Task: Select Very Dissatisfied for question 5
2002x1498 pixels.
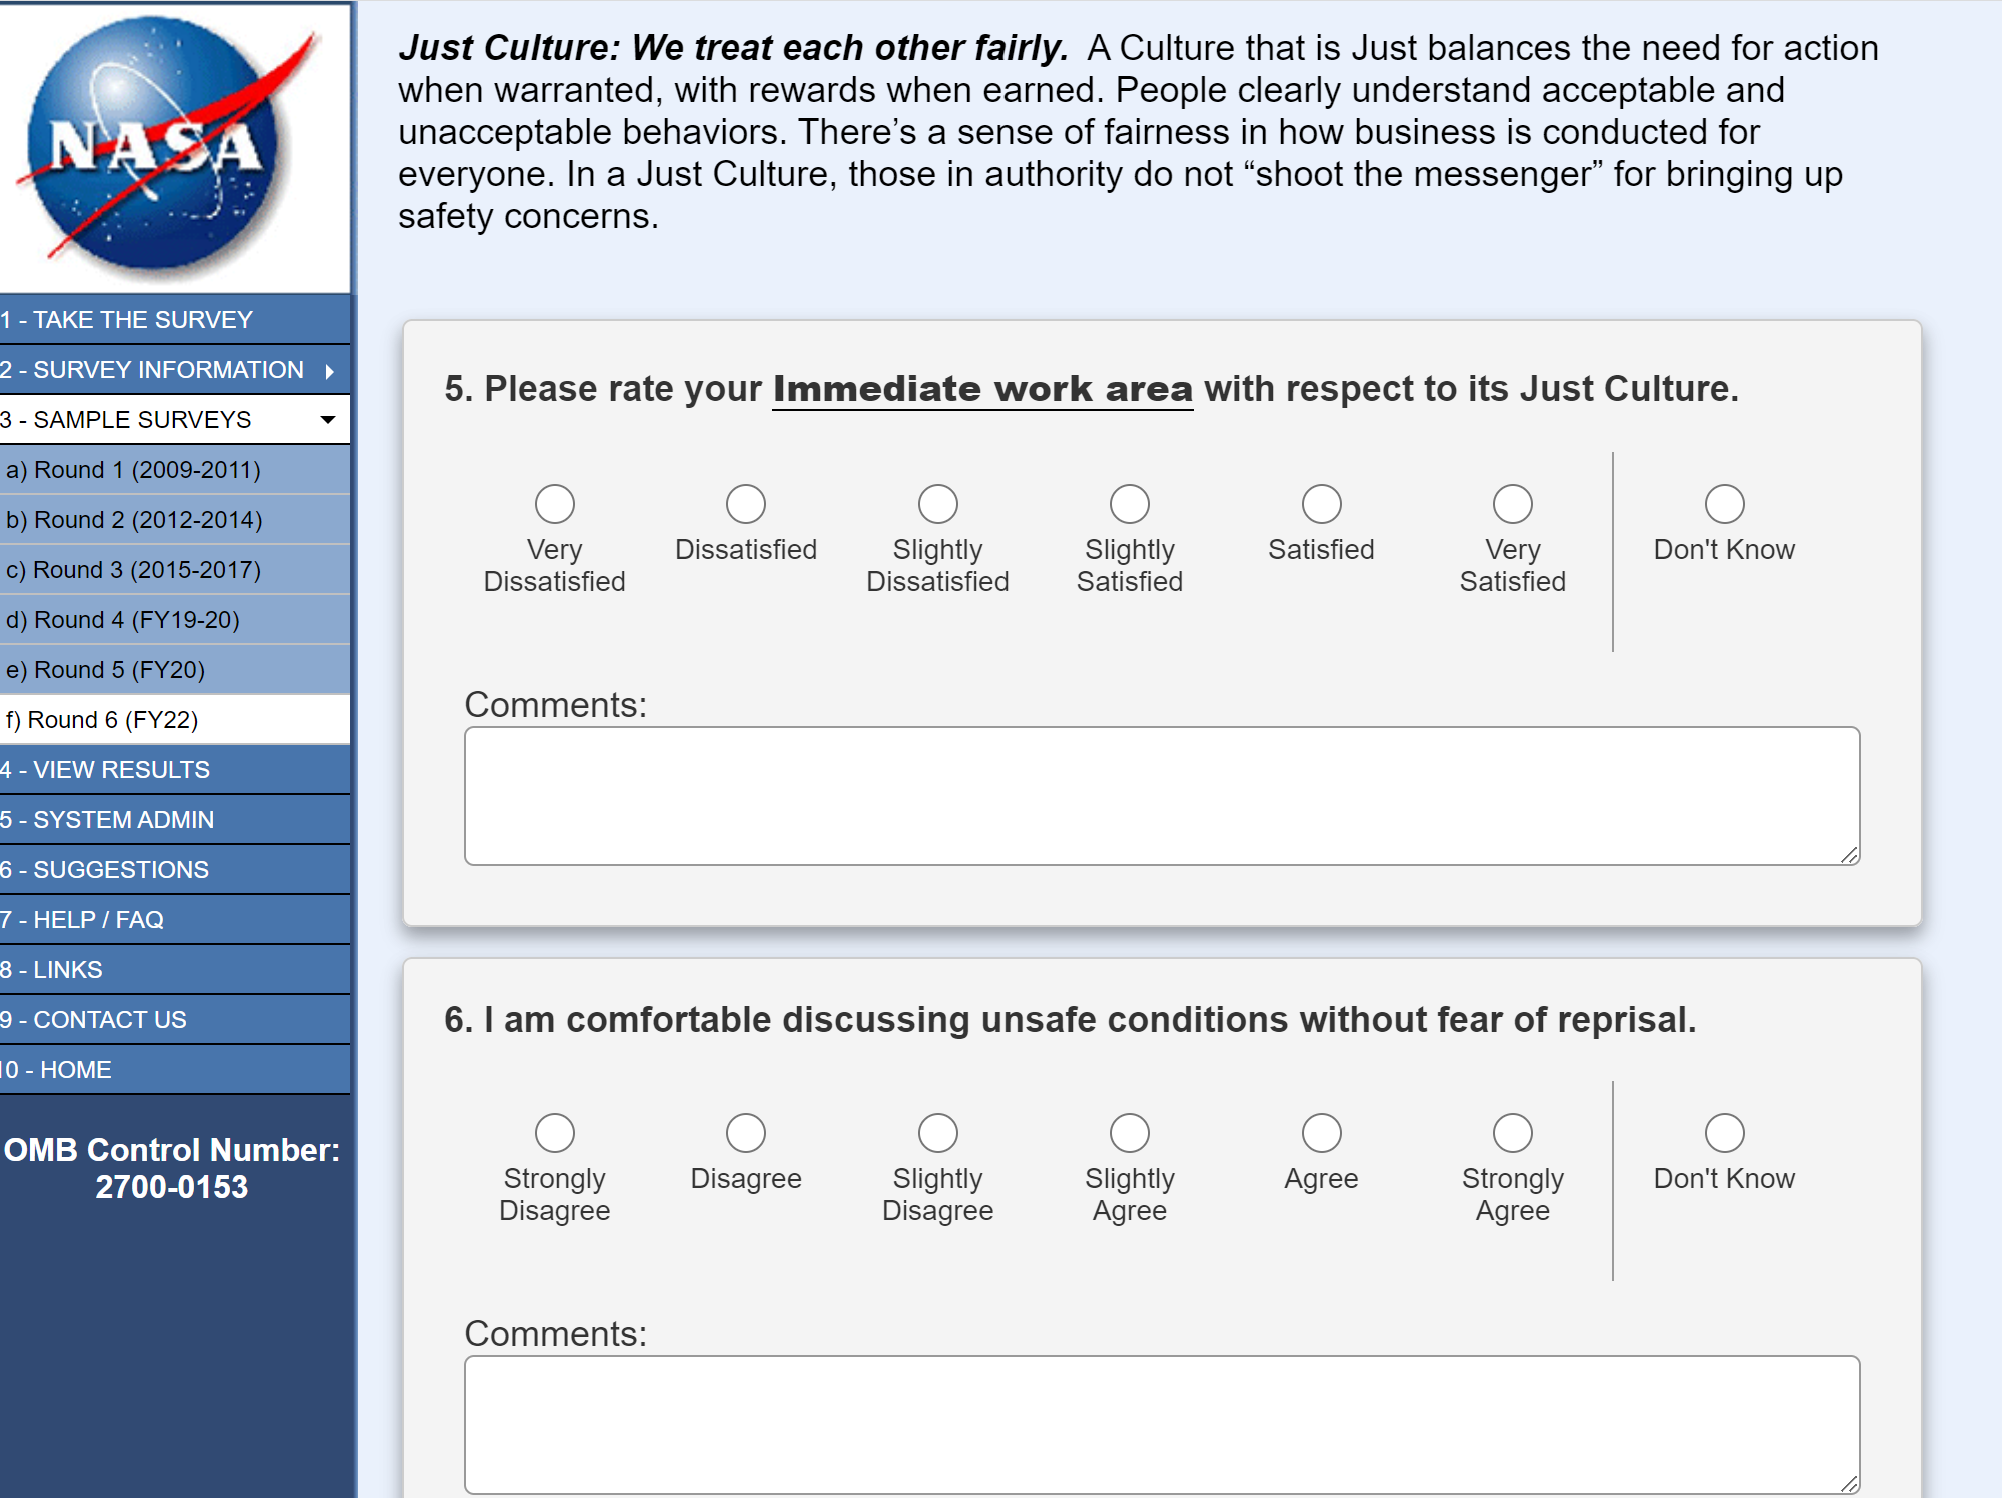Action: (555, 504)
